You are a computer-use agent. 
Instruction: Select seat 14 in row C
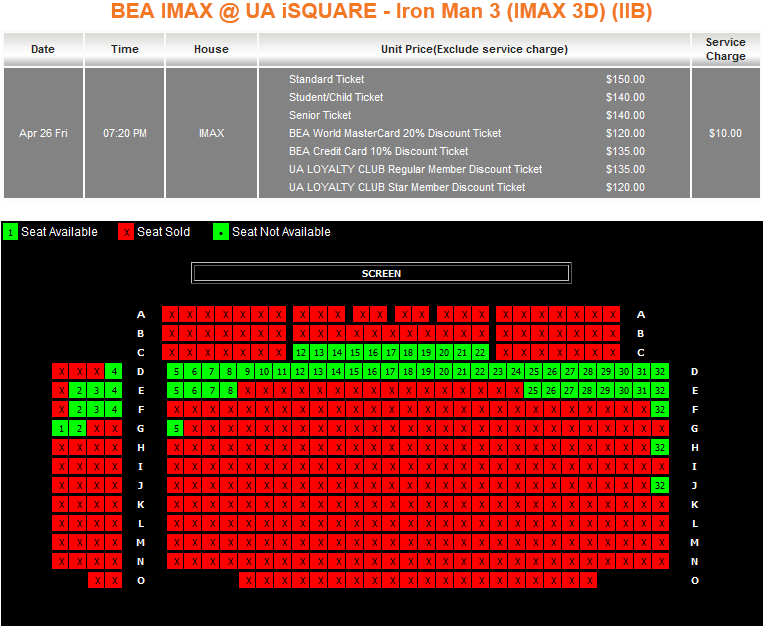point(337,352)
